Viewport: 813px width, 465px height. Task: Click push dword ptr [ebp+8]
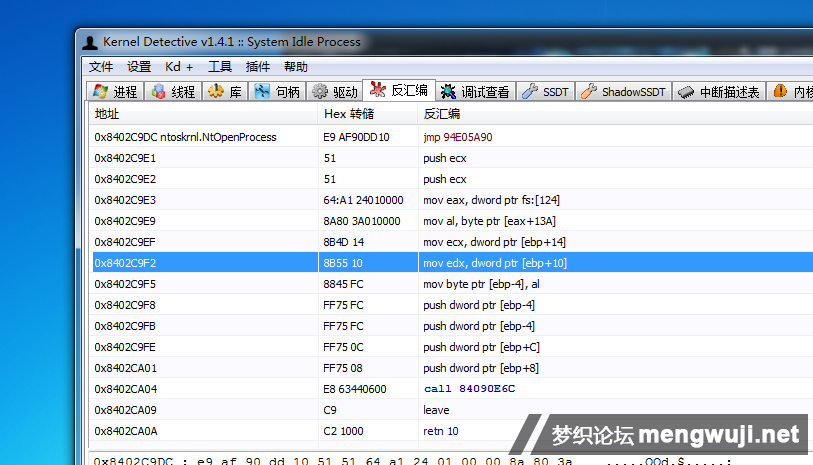tap(481, 368)
